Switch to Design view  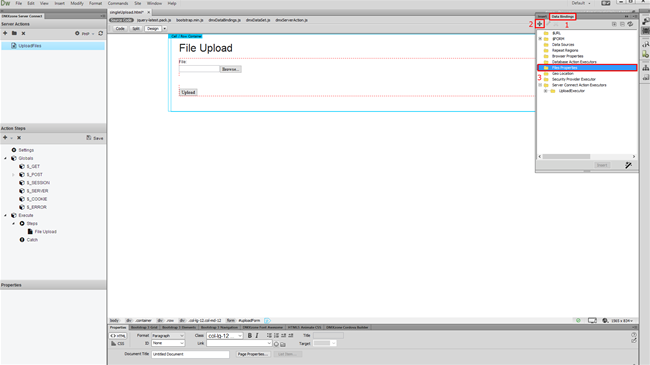pyautogui.click(x=153, y=29)
